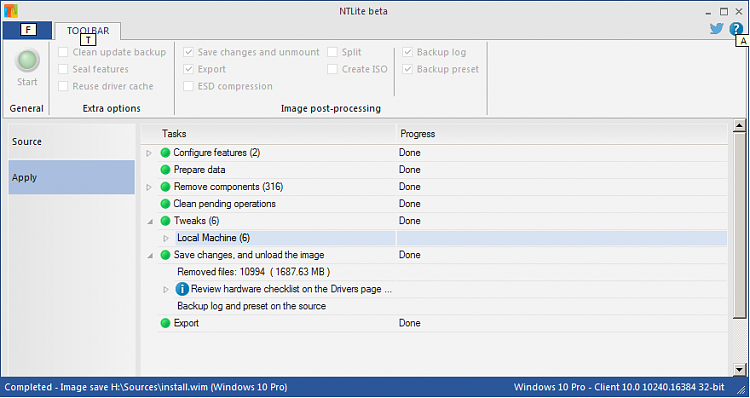The image size is (750, 398).
Task: Select the Export task row text
Action: coord(186,323)
